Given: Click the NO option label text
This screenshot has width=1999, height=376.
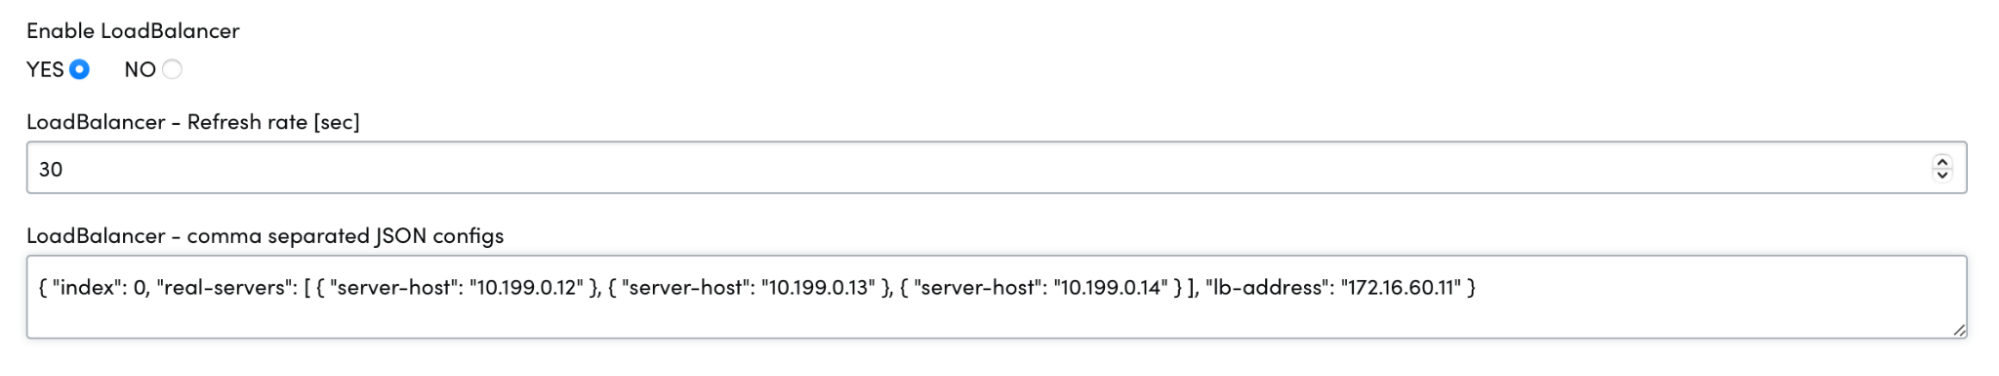Looking at the screenshot, I should (140, 69).
